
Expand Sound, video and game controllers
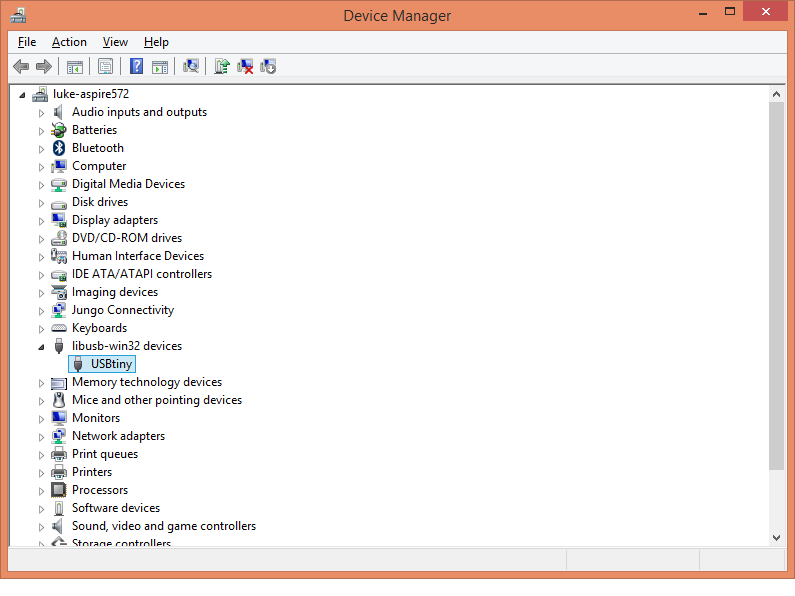[x=41, y=527]
